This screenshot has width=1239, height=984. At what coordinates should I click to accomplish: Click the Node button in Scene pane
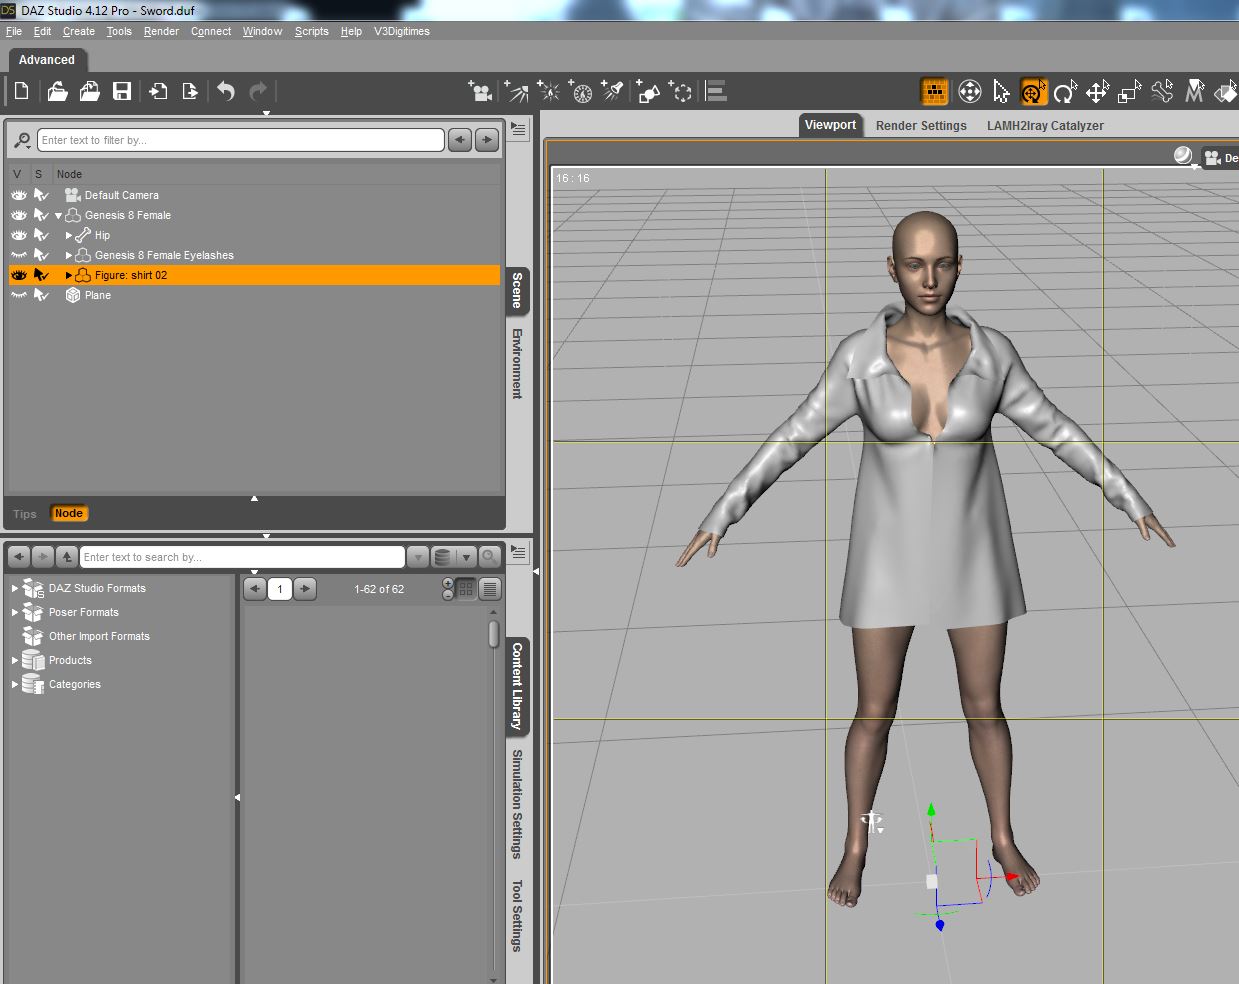(x=69, y=513)
